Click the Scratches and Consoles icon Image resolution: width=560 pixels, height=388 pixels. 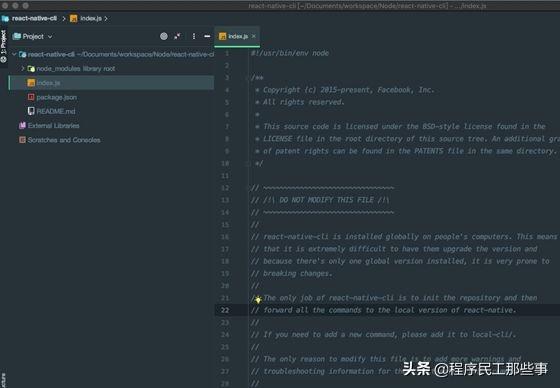click(x=22, y=140)
